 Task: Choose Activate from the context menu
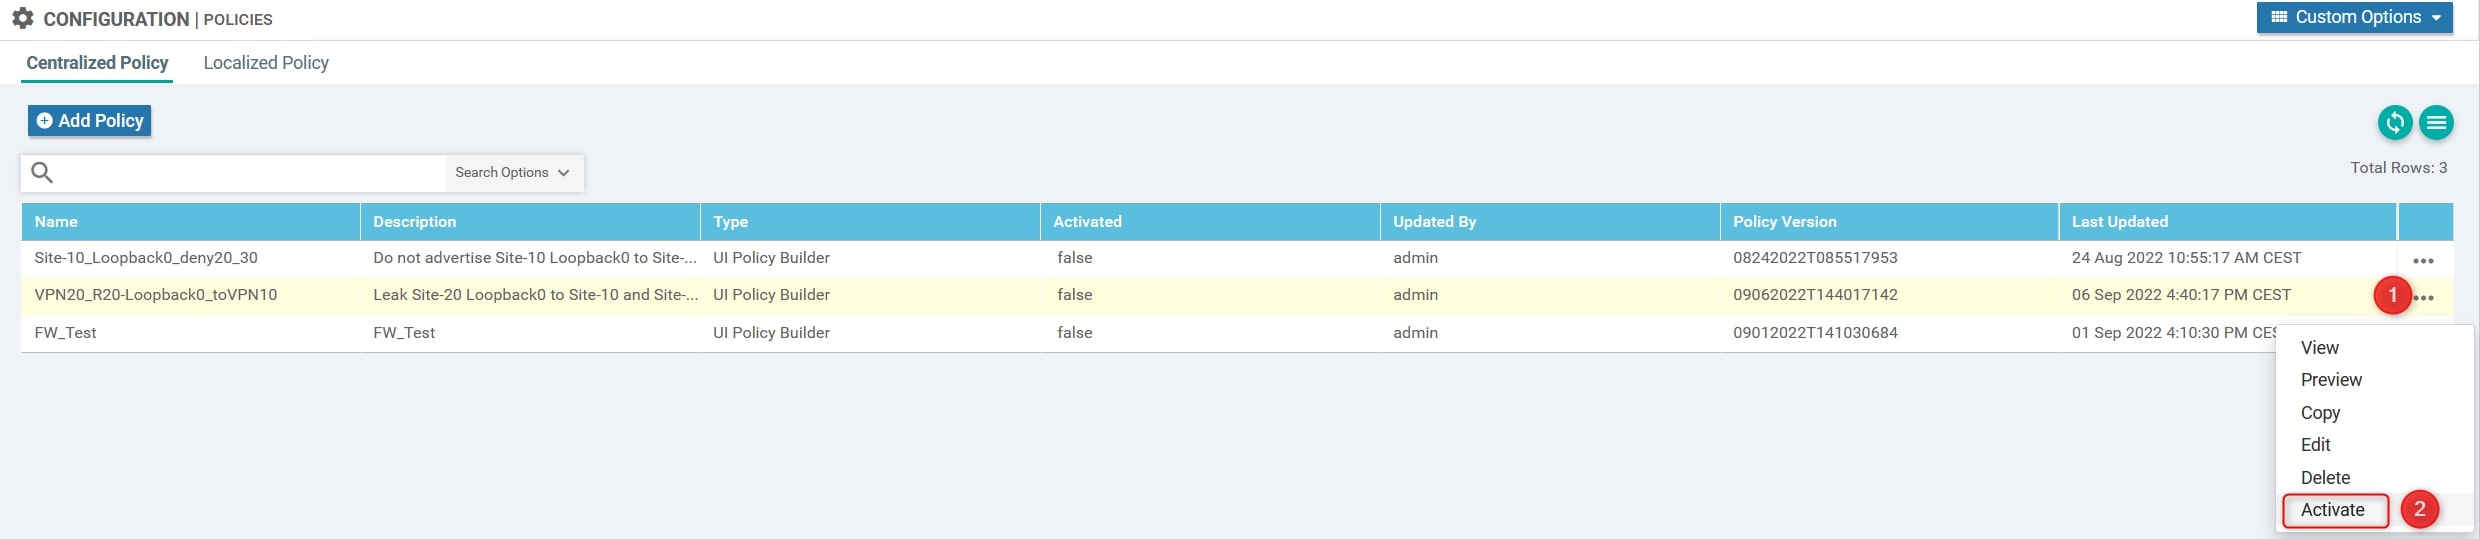2332,510
